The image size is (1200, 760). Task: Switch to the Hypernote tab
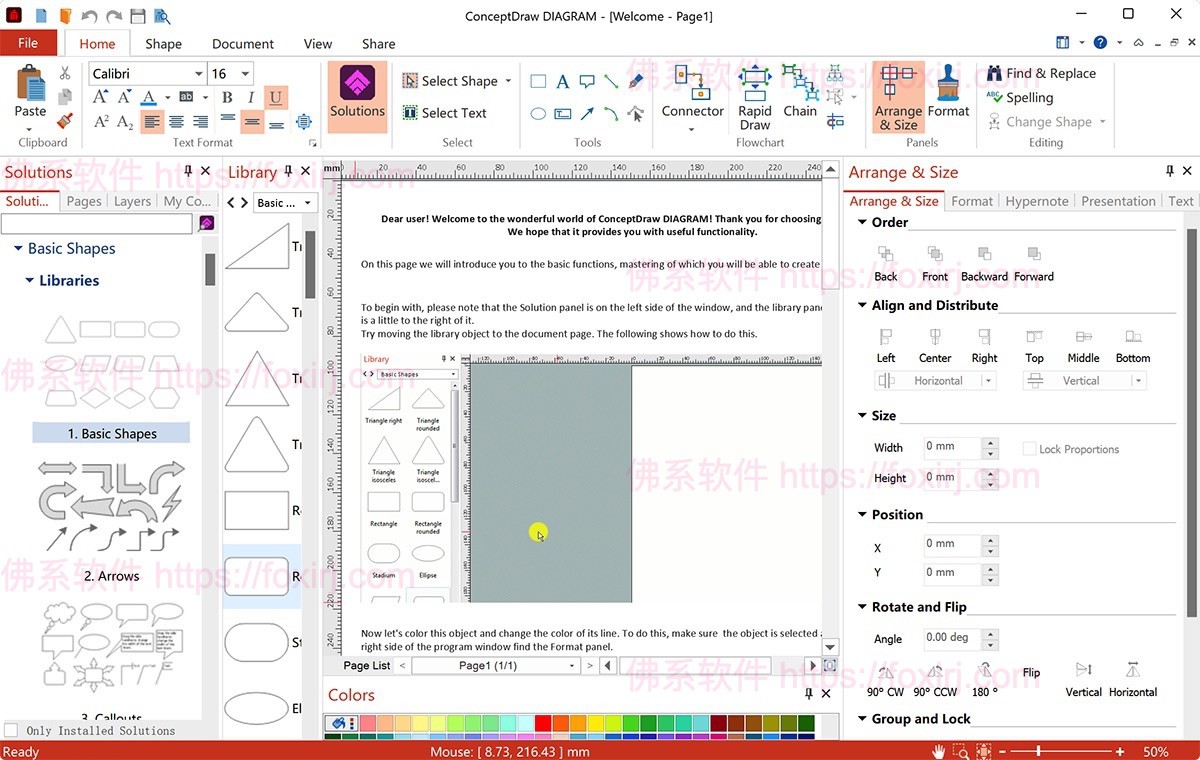1037,200
